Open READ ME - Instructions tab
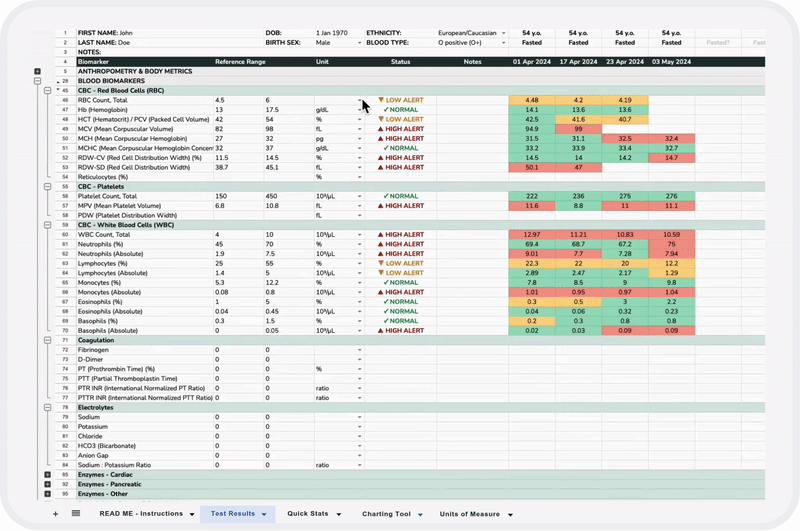This screenshot has width=800, height=531. [x=141, y=514]
